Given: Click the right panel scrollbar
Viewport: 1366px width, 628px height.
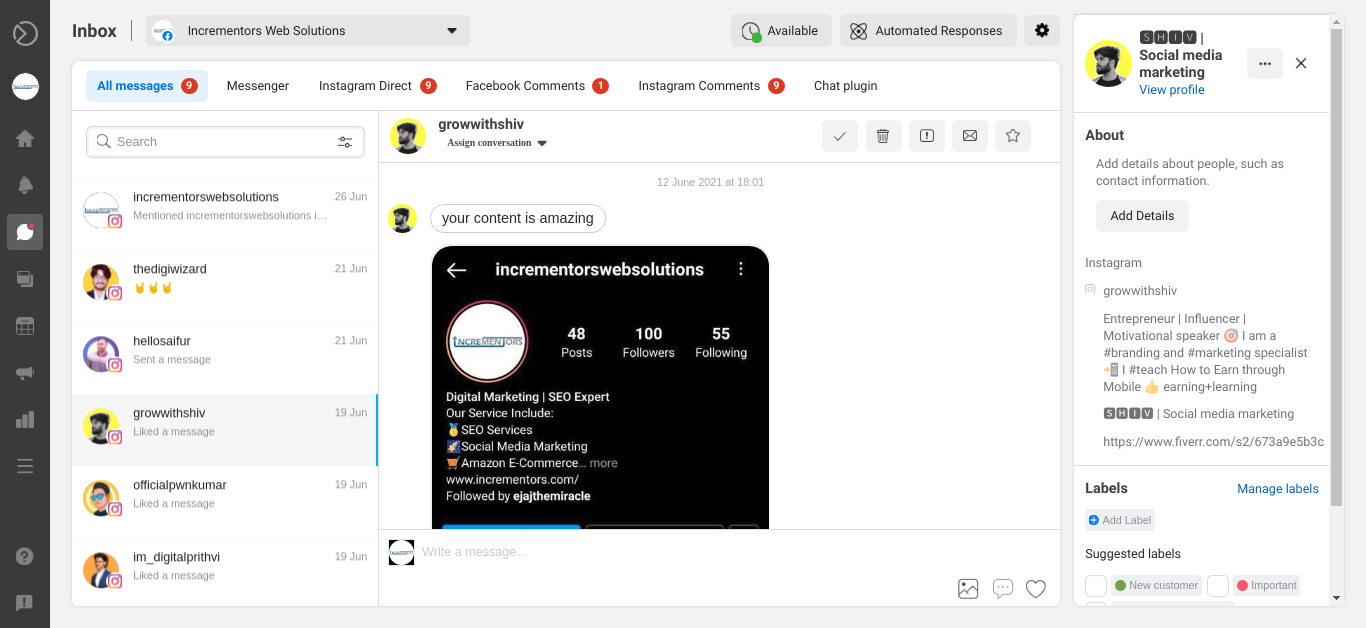Looking at the screenshot, I should pos(1337,267).
